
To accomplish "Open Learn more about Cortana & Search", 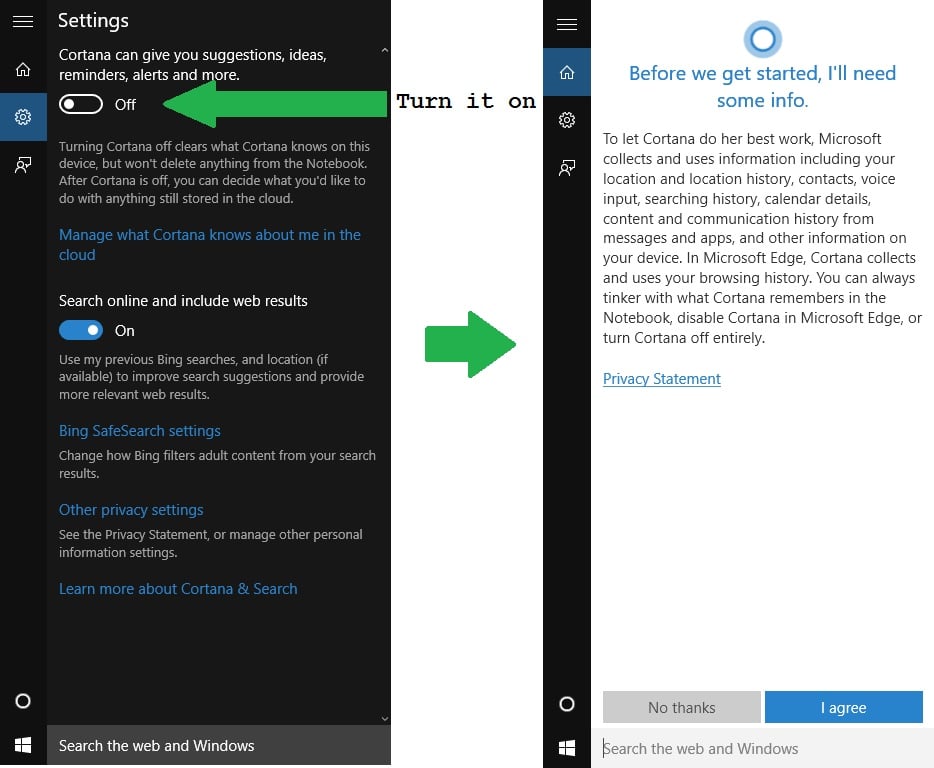I will tap(178, 589).
